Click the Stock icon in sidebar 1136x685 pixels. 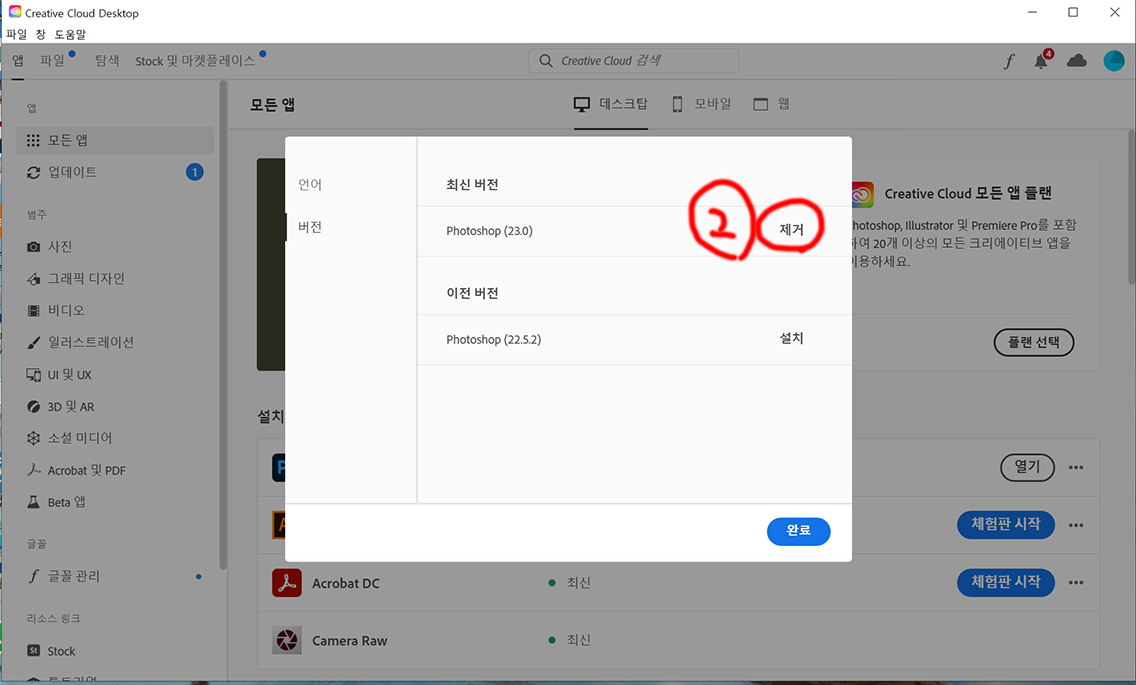click(33, 651)
